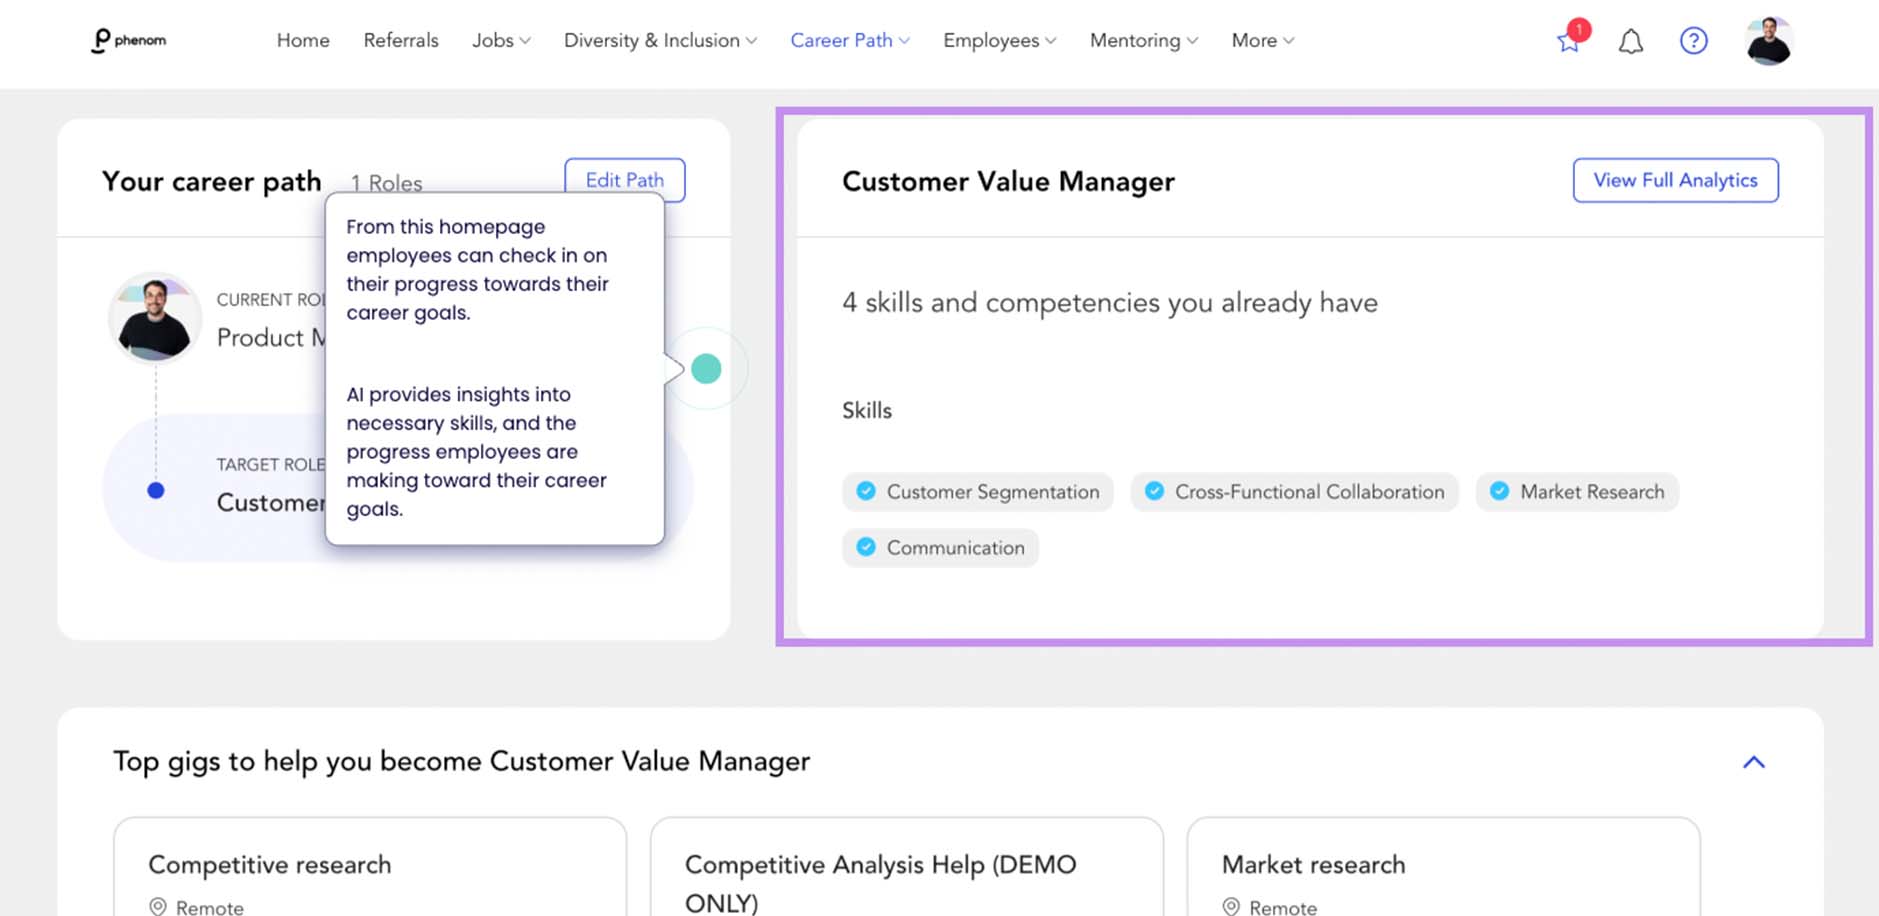Go to the Home page

(x=303, y=41)
